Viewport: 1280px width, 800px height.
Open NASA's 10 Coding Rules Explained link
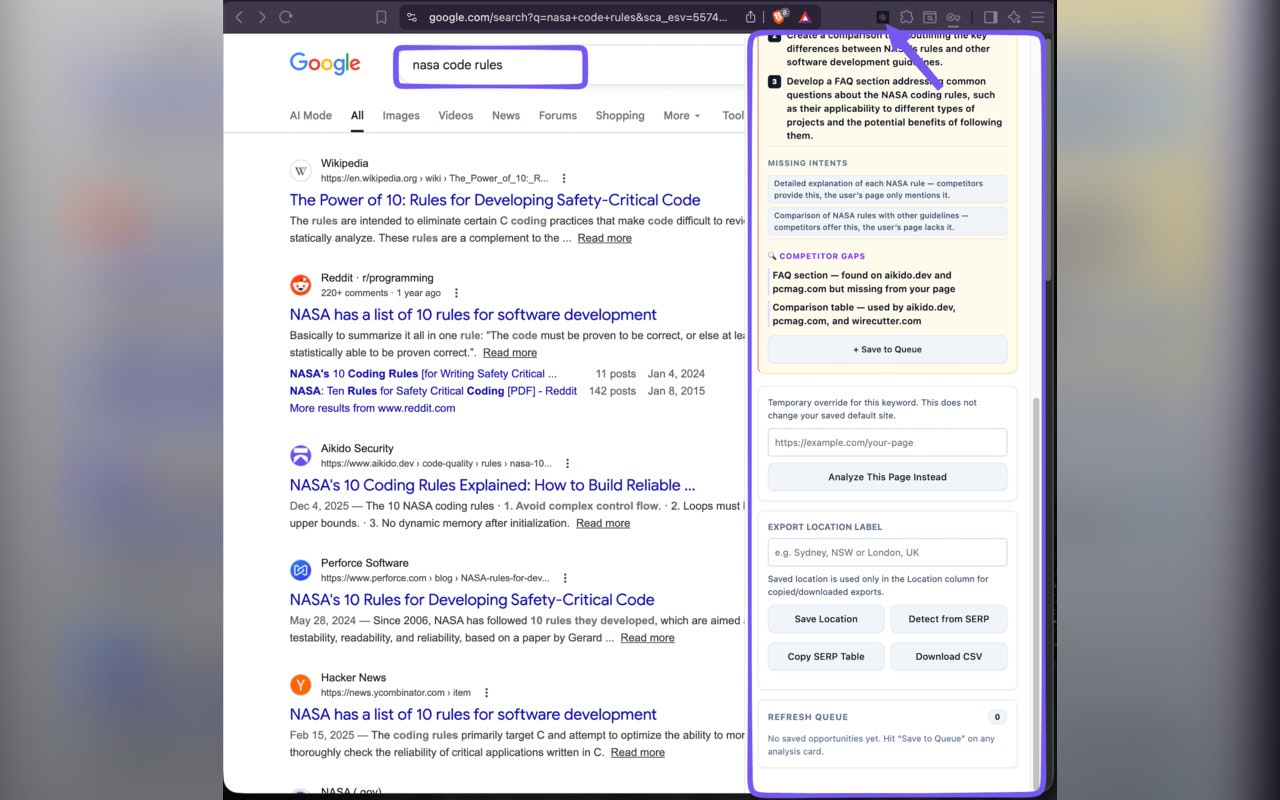point(492,485)
